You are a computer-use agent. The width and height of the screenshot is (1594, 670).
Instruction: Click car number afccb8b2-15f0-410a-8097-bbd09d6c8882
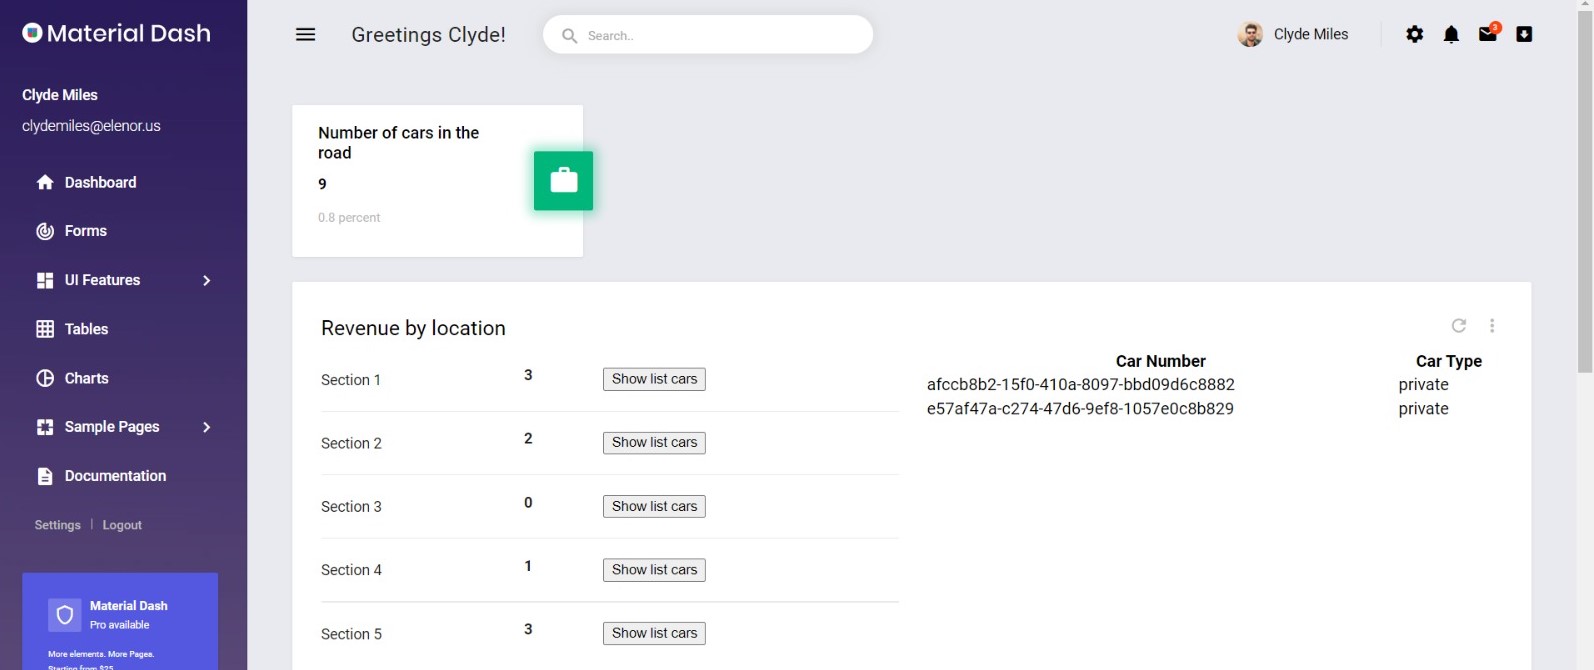[x=1080, y=384]
